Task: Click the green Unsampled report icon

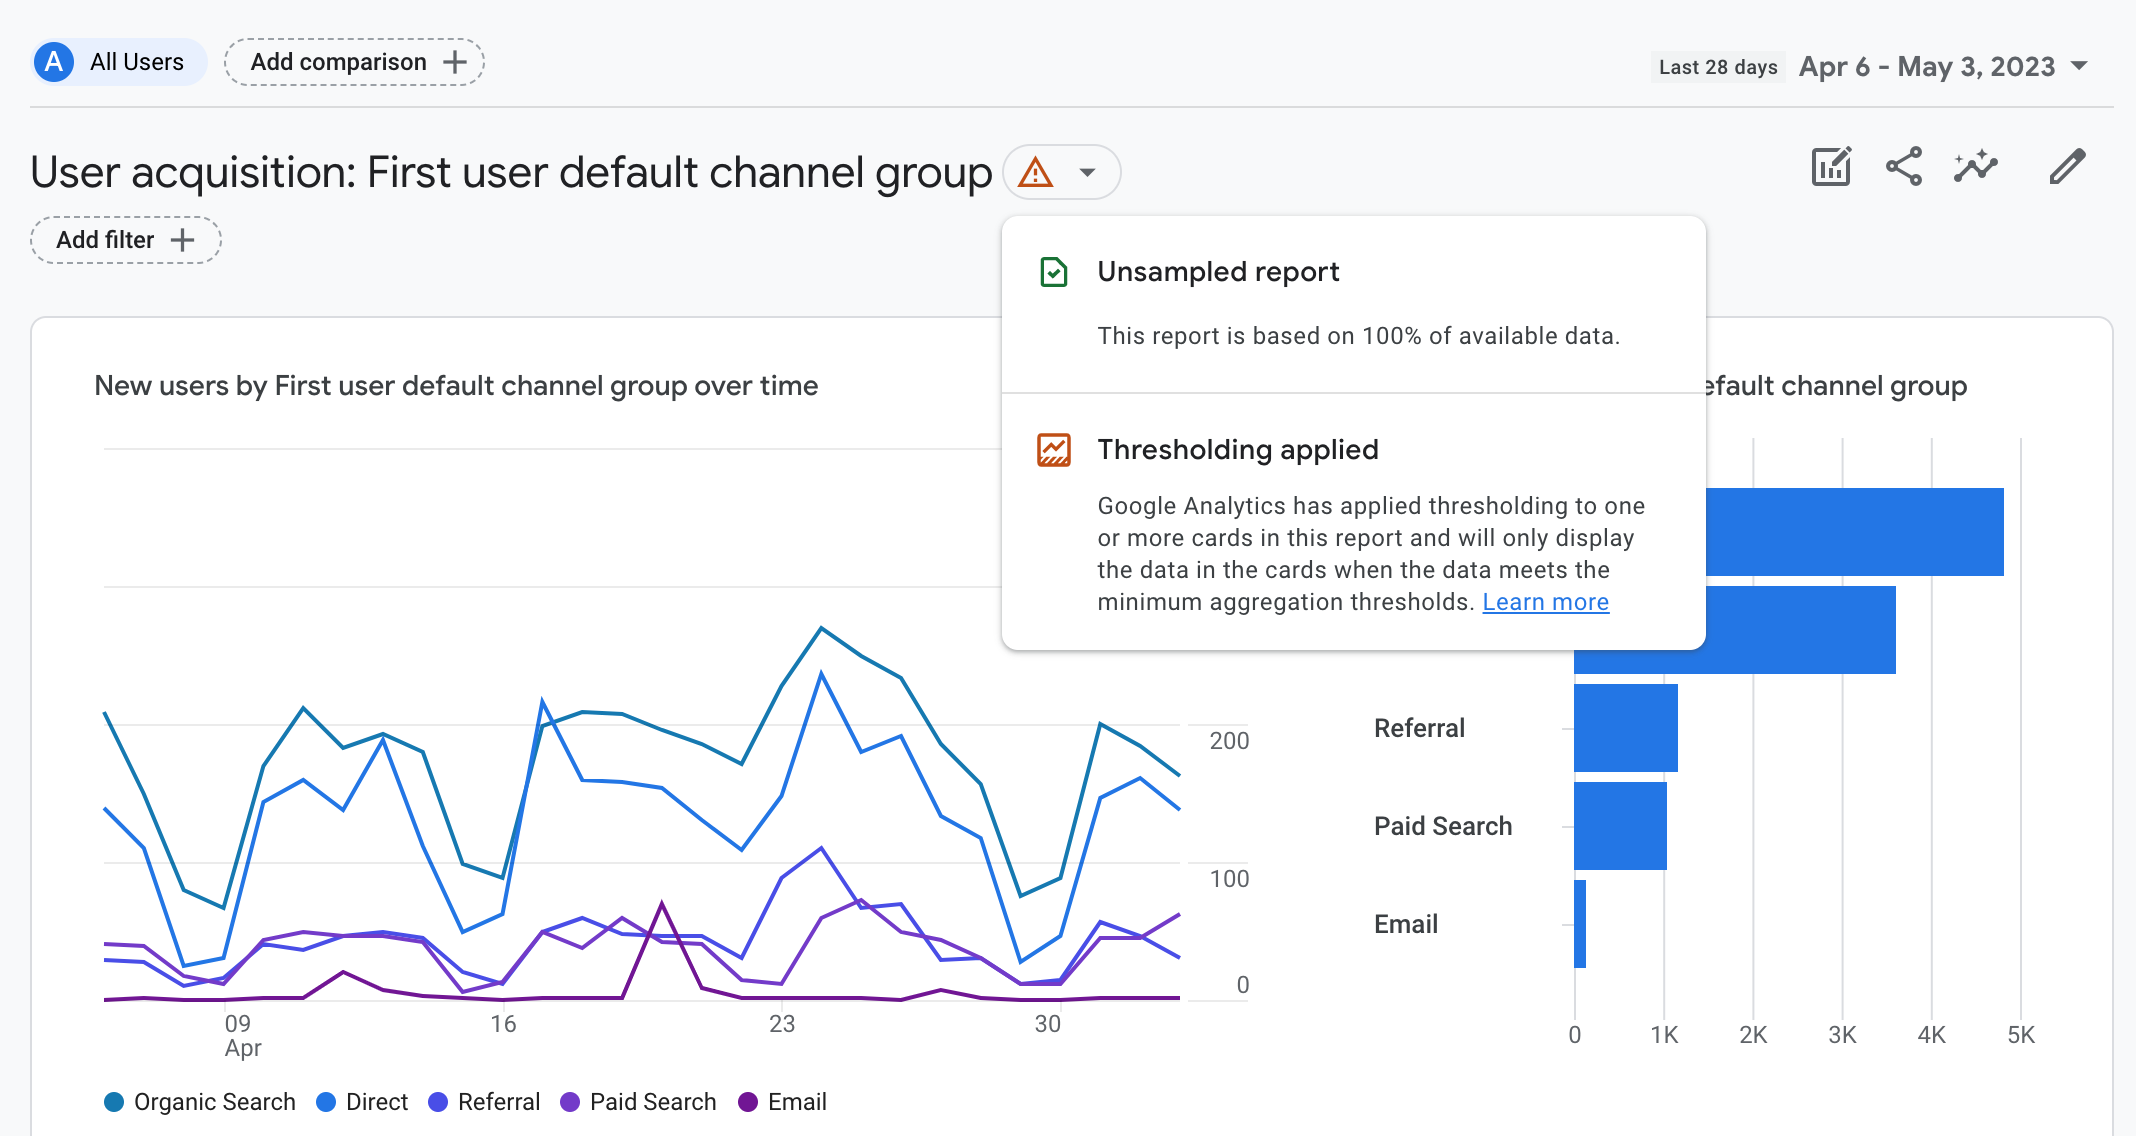Action: pos(1054,272)
